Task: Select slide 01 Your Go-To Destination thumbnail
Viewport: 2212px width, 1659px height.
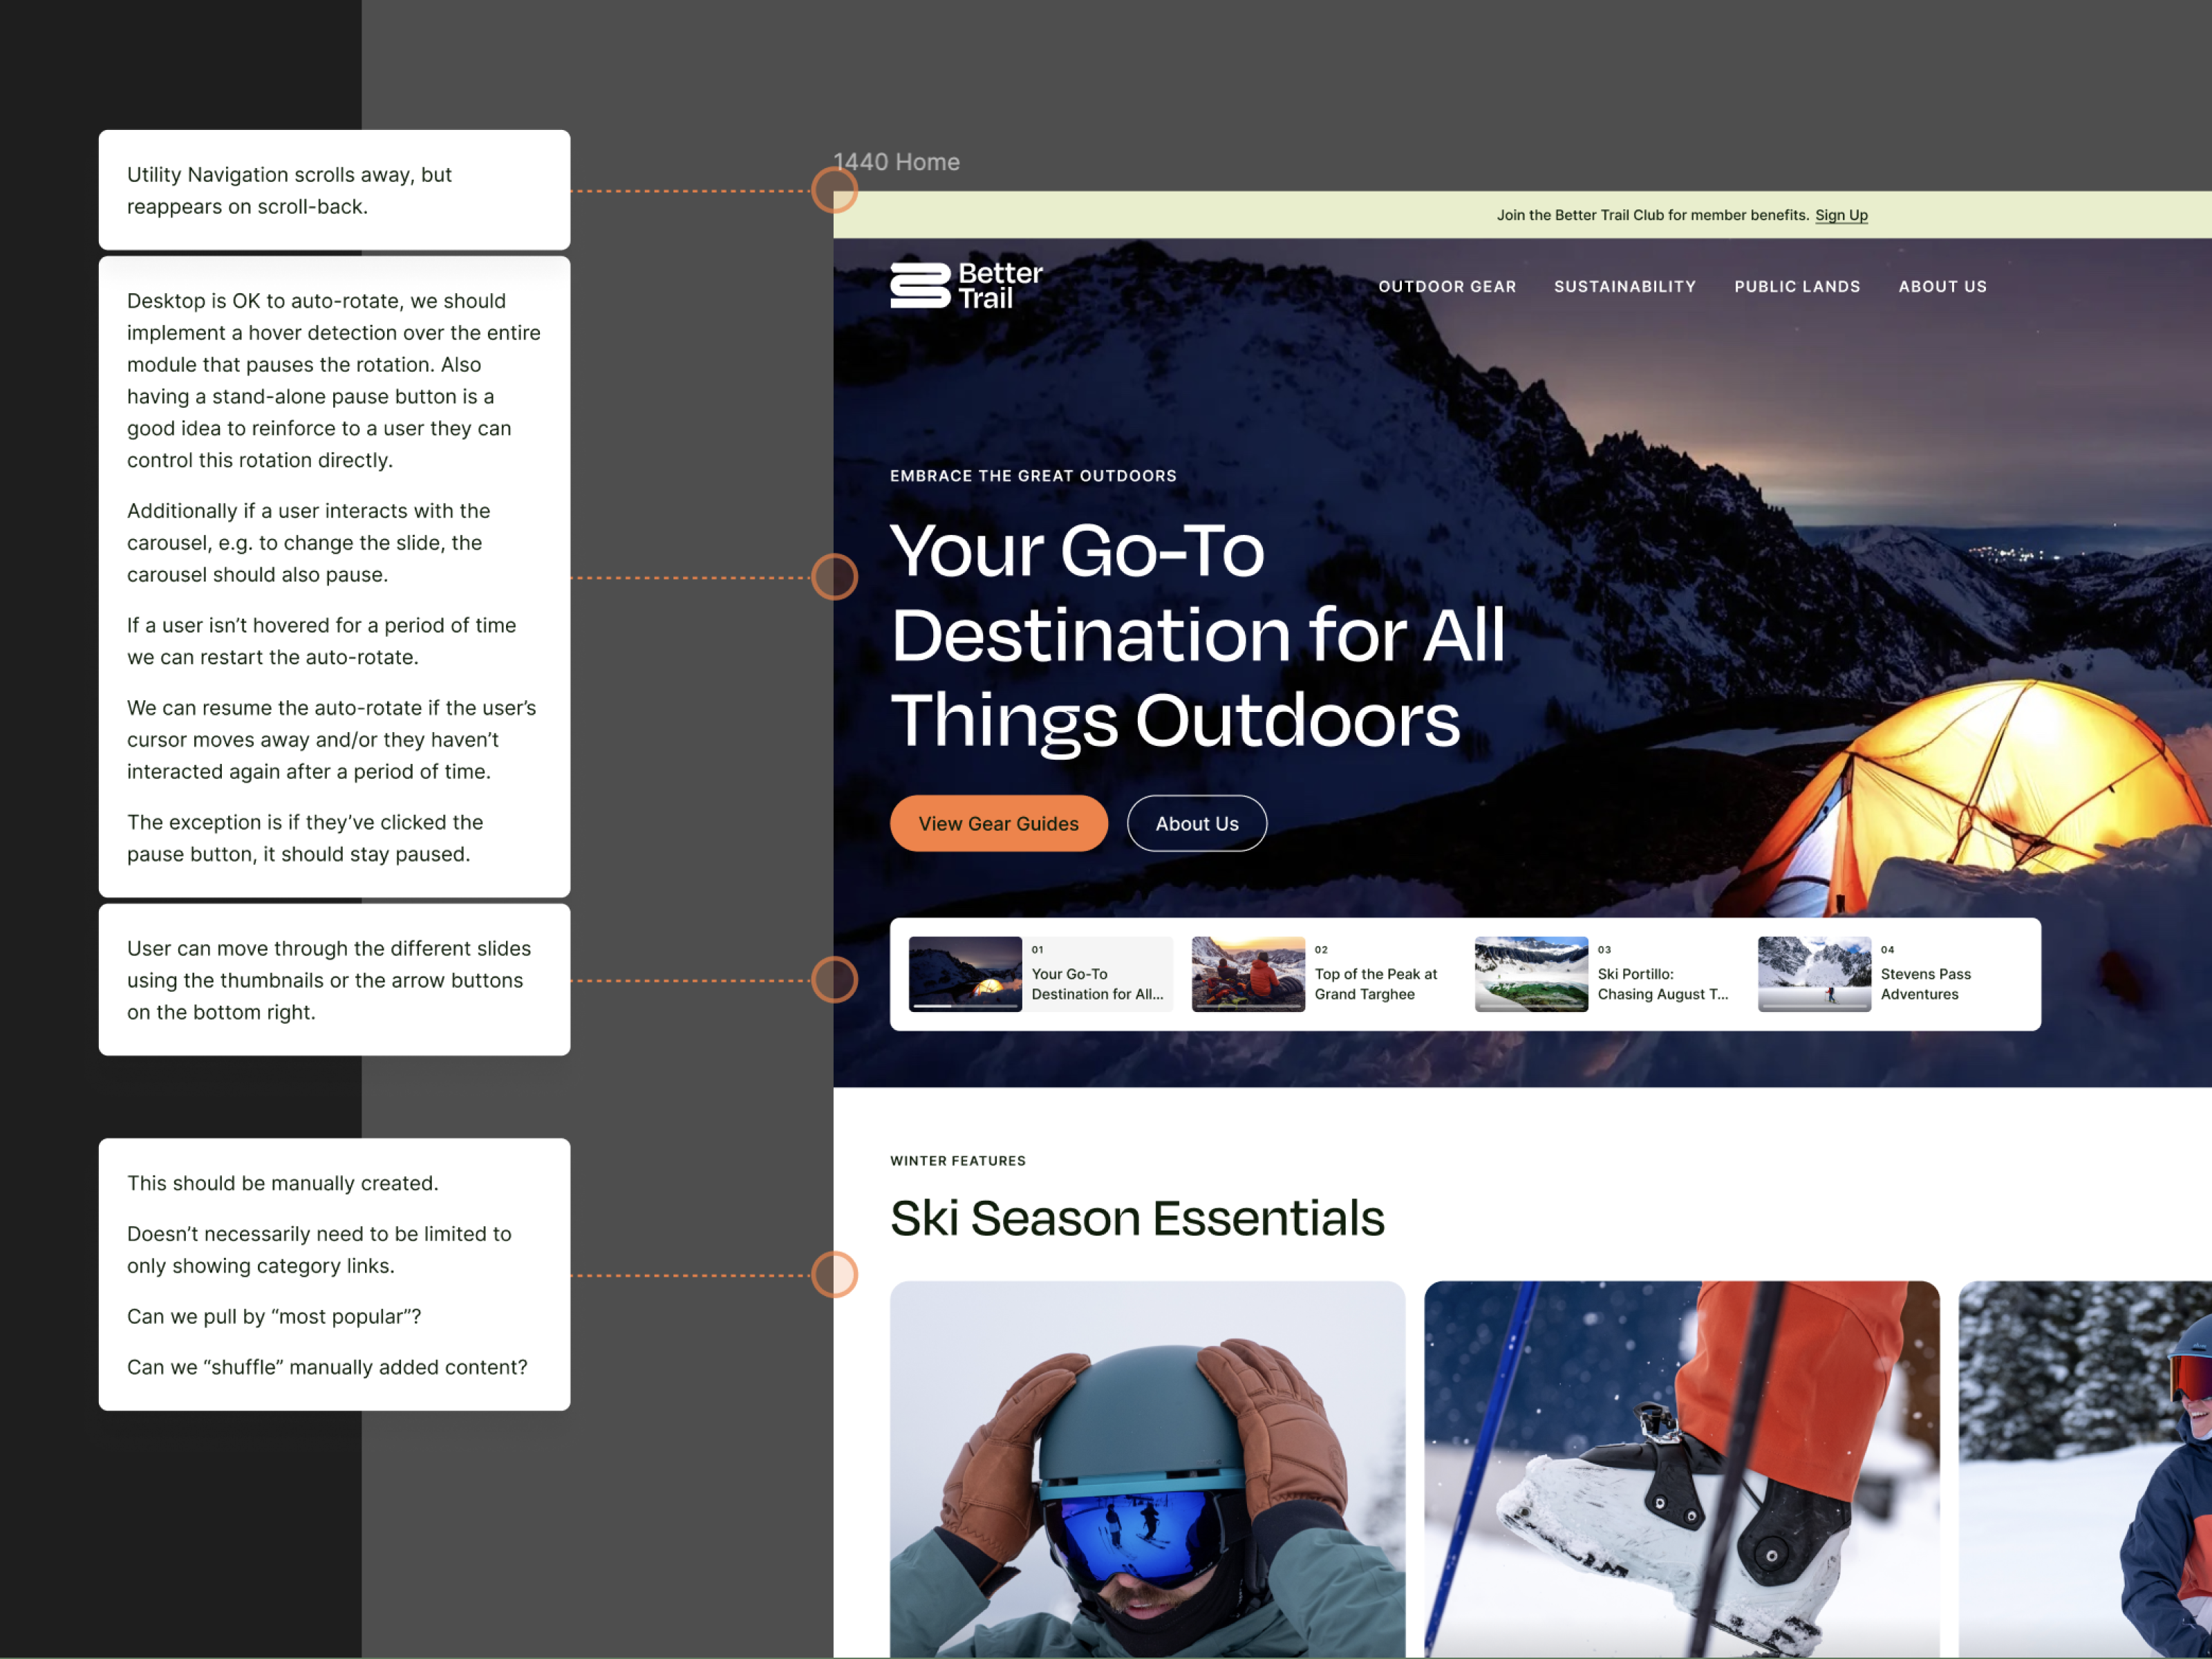Action: click(1040, 974)
